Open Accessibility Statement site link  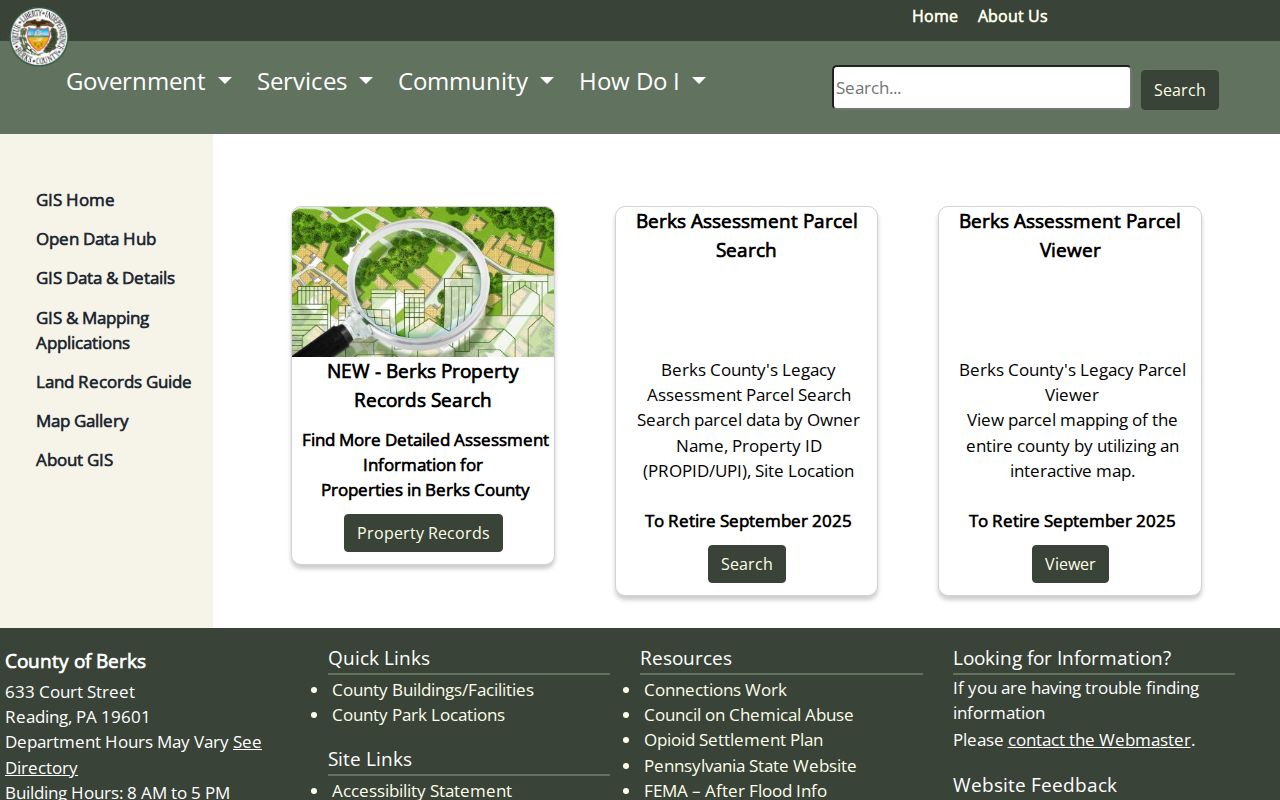(x=422, y=790)
